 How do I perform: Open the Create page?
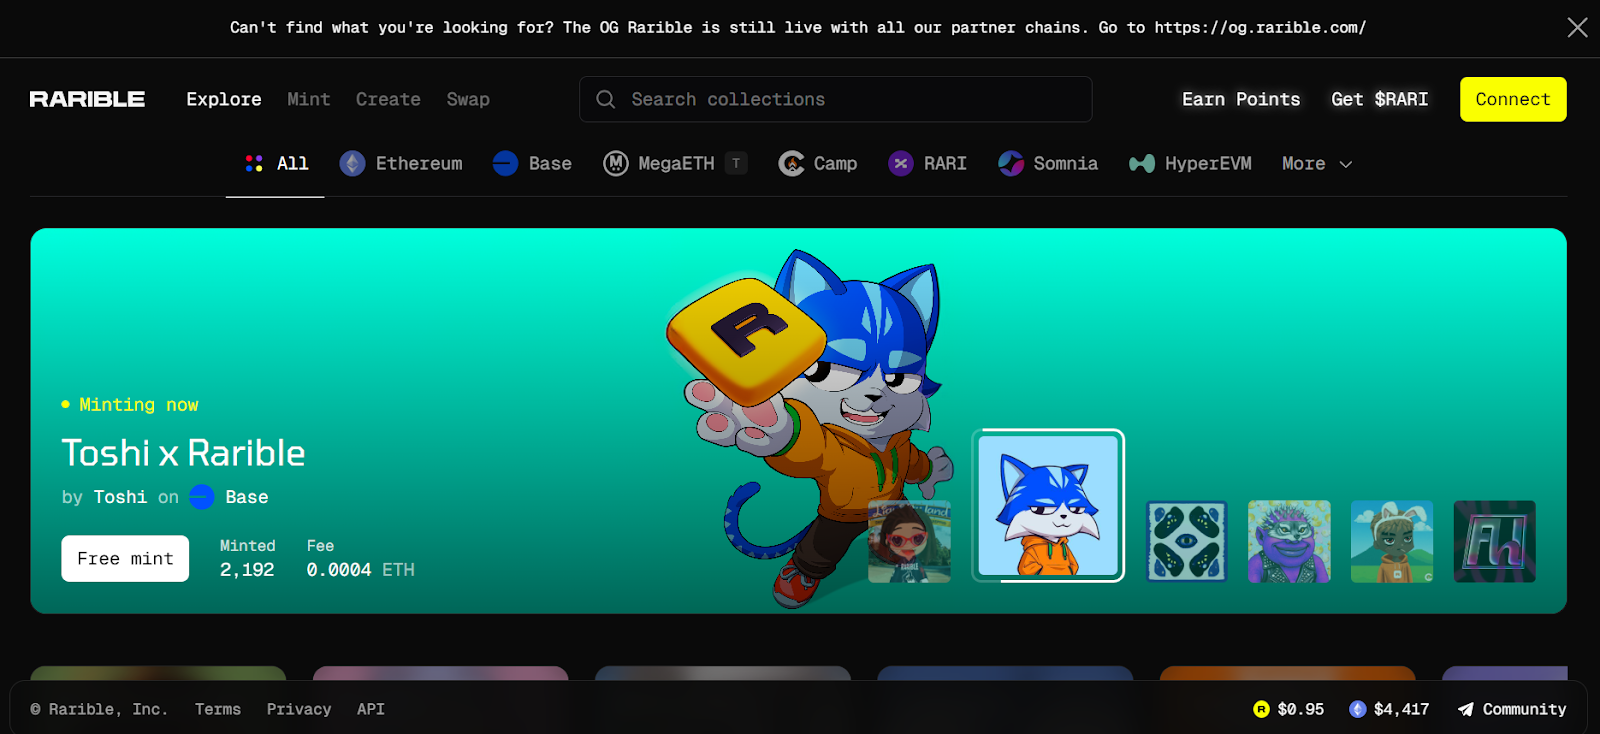pyautogui.click(x=388, y=99)
